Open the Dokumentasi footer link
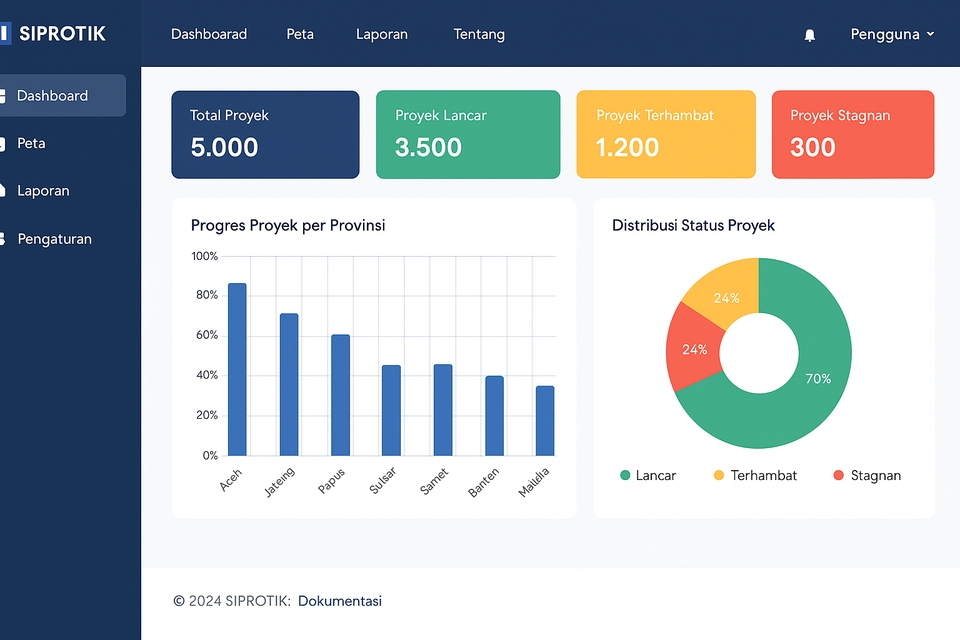960x640 pixels. [x=339, y=601]
